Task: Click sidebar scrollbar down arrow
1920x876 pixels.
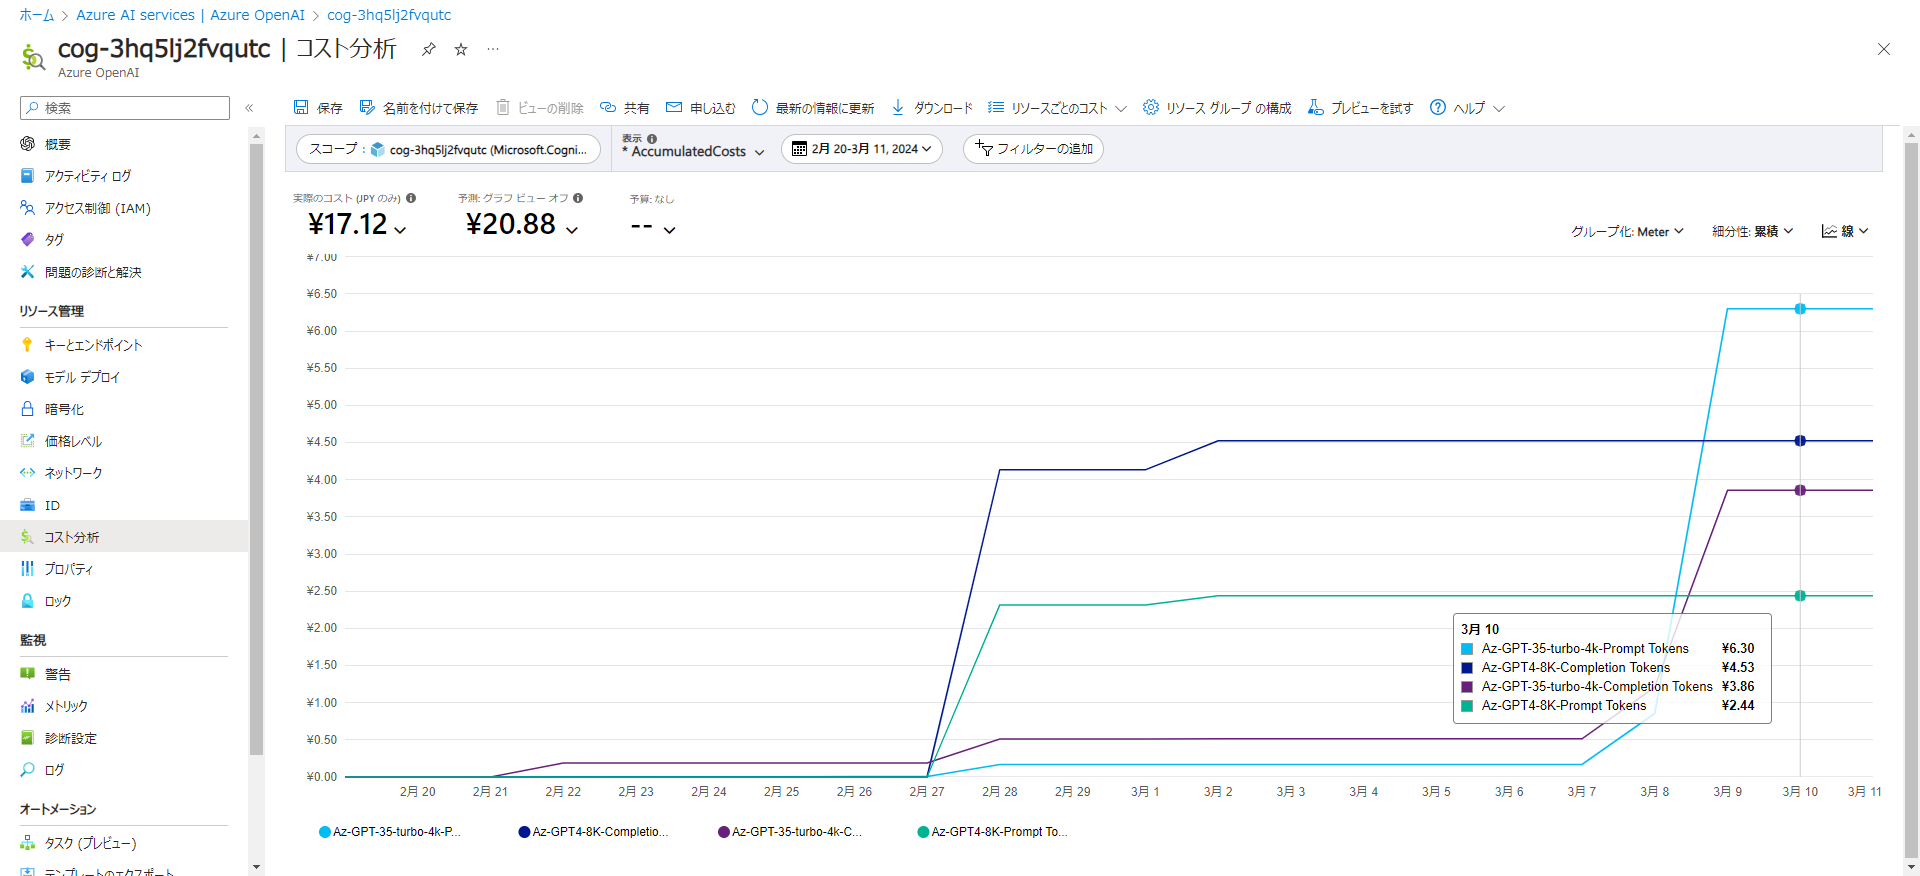Action: pos(257,867)
